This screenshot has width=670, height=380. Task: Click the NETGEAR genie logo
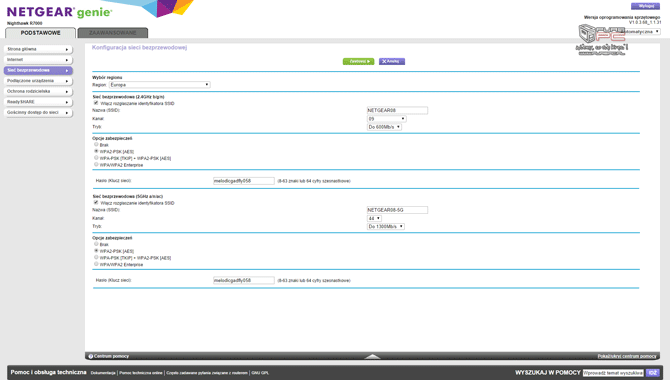tap(59, 12)
